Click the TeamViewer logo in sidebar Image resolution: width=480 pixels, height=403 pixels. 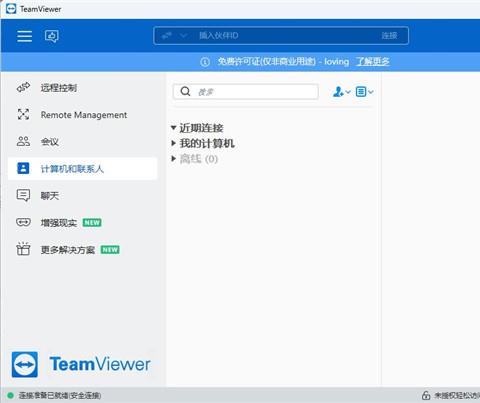(81, 364)
